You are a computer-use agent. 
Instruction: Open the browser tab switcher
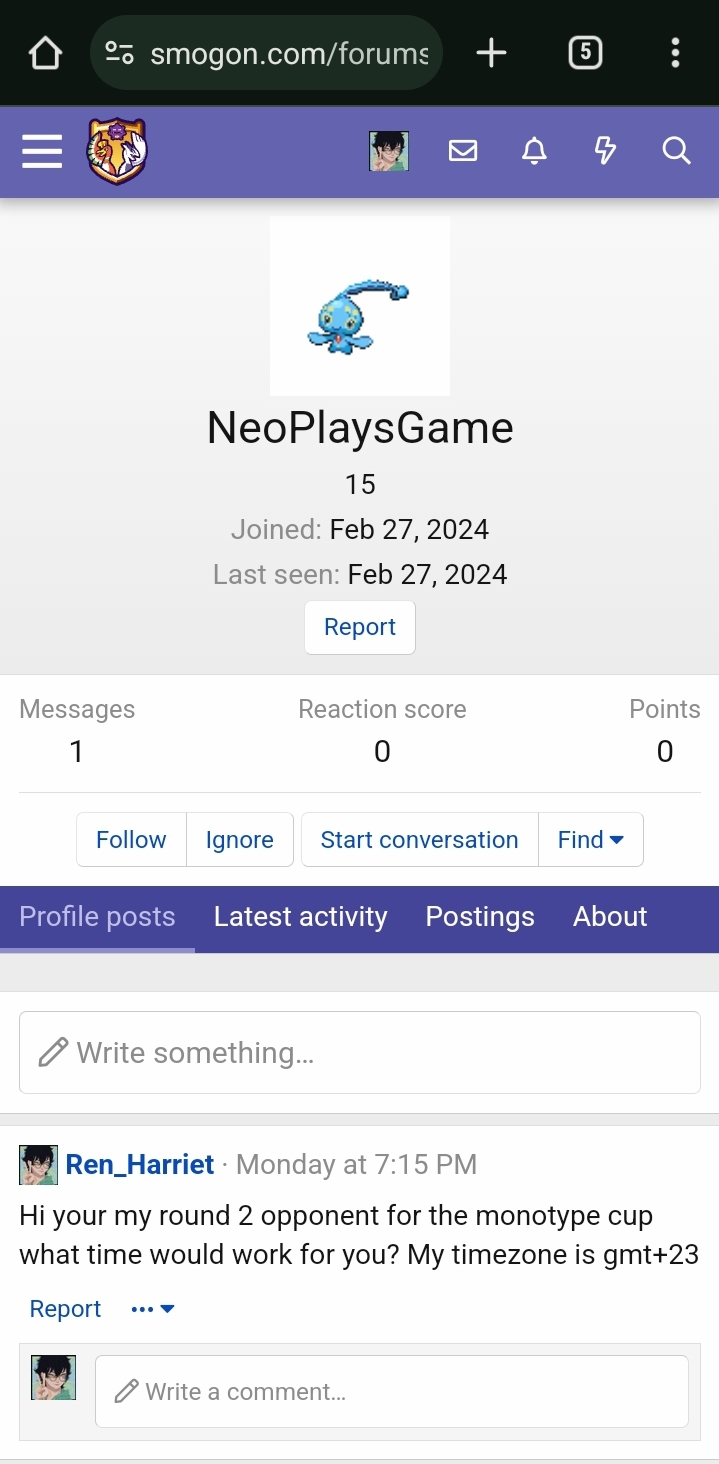click(585, 53)
